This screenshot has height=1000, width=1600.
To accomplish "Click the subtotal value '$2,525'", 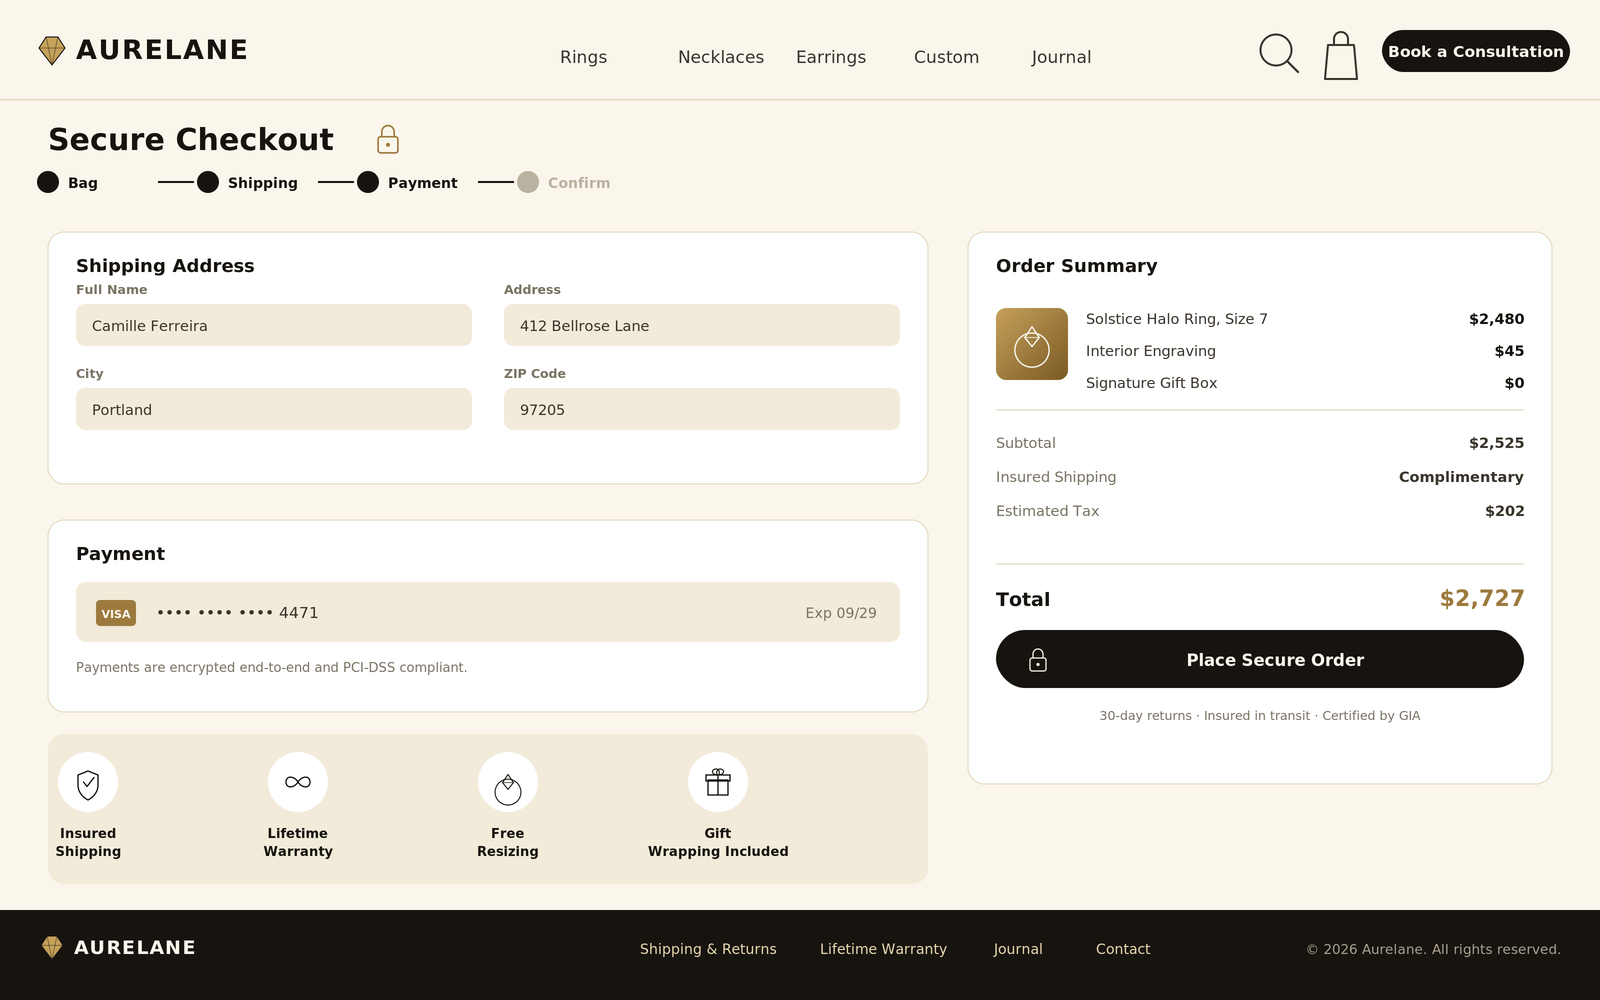I will [x=1497, y=443].
